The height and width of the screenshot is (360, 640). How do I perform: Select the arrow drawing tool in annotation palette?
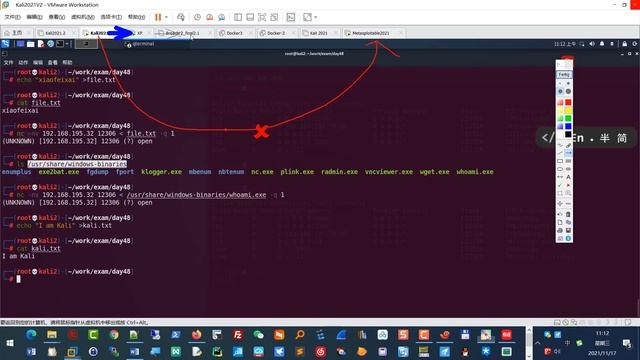tap(568, 153)
